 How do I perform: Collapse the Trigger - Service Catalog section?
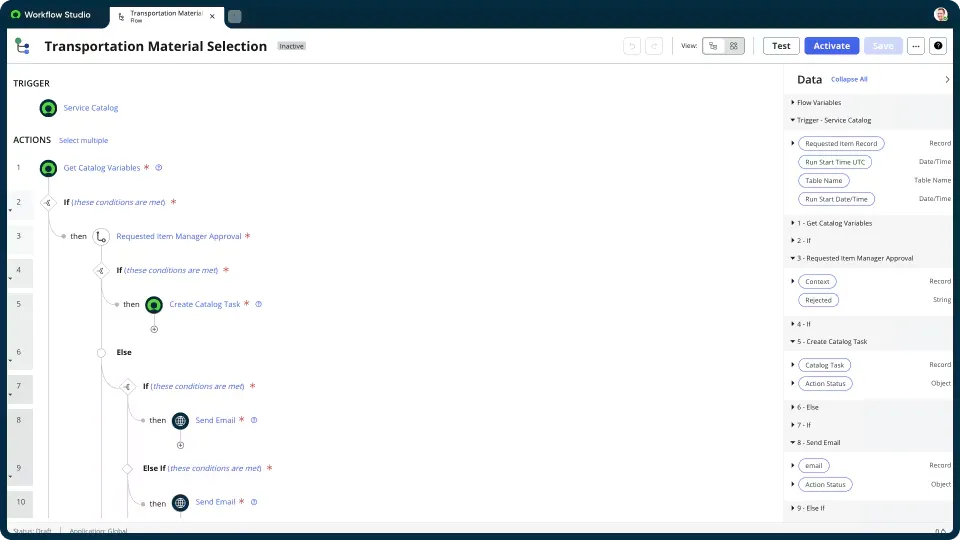(x=793, y=120)
